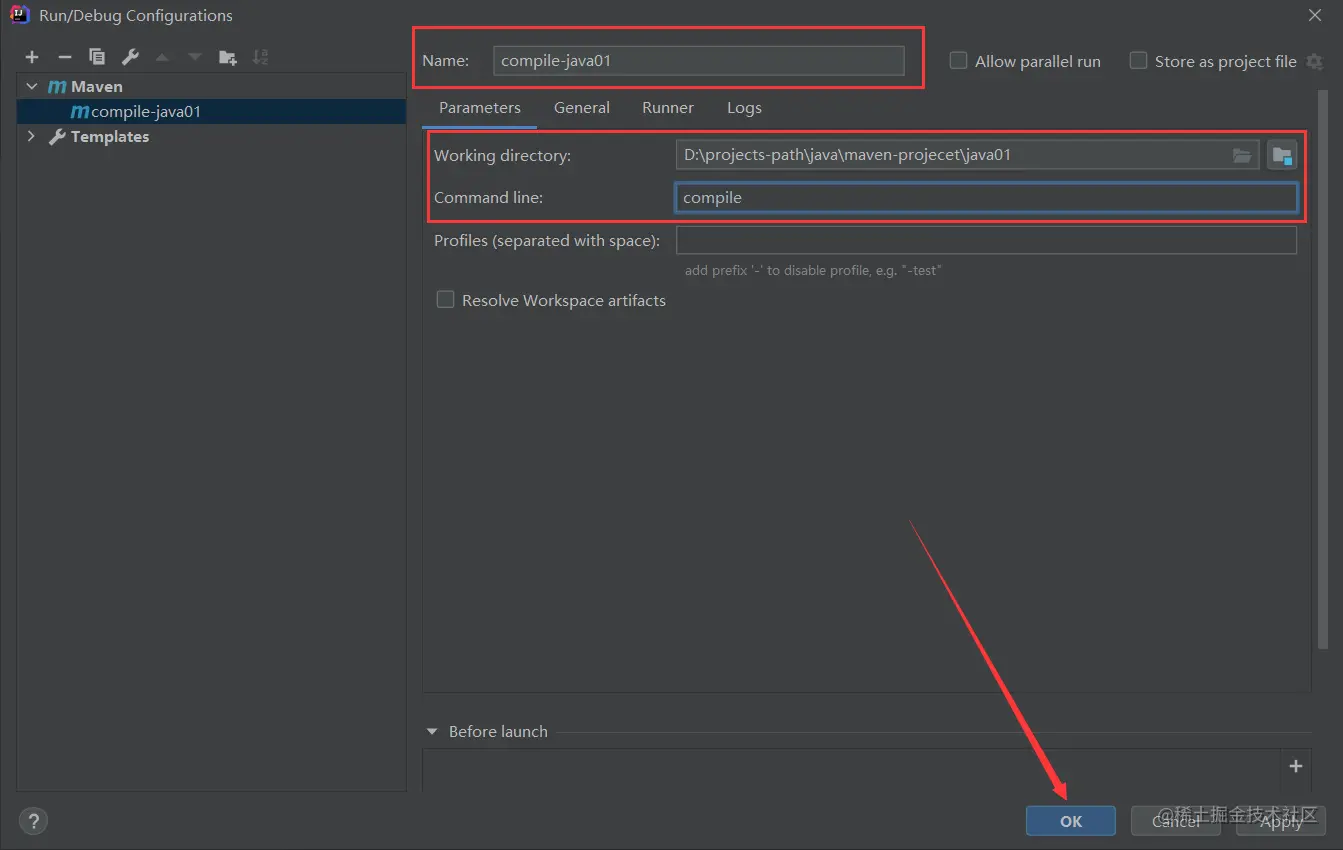The image size is (1343, 850).
Task: Toggle Resolve Workspace artifacts checkbox
Action: (x=445, y=299)
